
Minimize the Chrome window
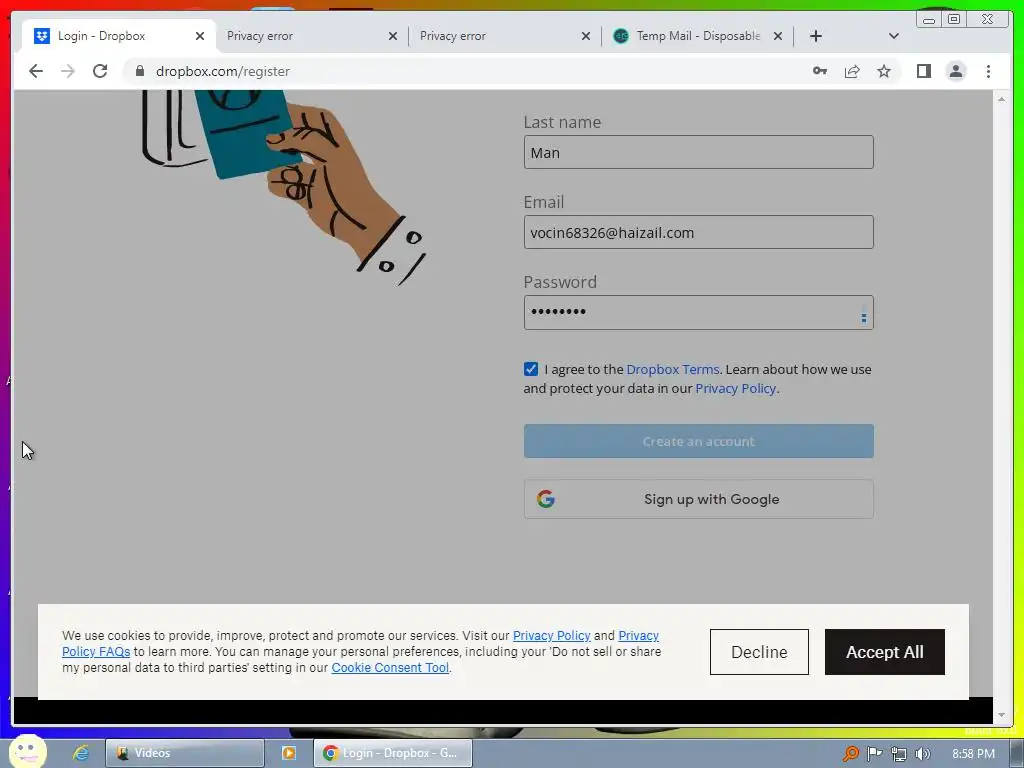click(x=929, y=20)
